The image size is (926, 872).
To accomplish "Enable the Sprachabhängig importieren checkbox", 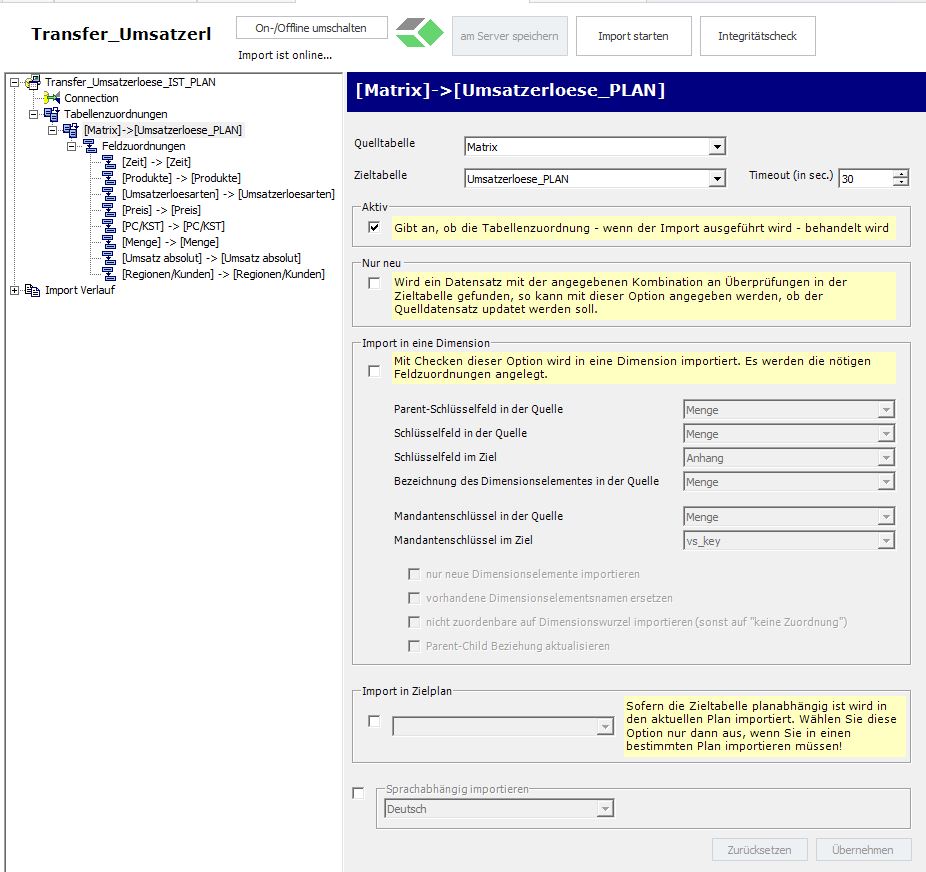I will click(x=358, y=793).
